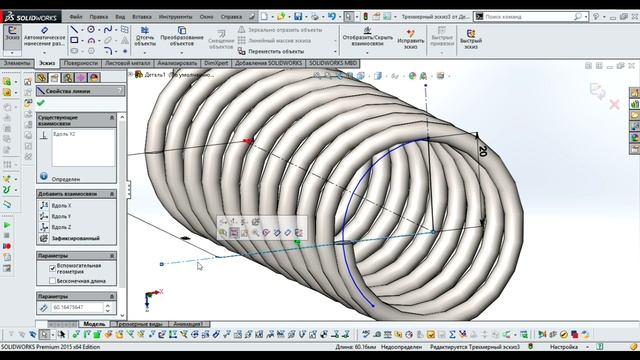Switch to Поверхности ribbon tab
This screenshot has height=360, width=640.
pyautogui.click(x=80, y=63)
